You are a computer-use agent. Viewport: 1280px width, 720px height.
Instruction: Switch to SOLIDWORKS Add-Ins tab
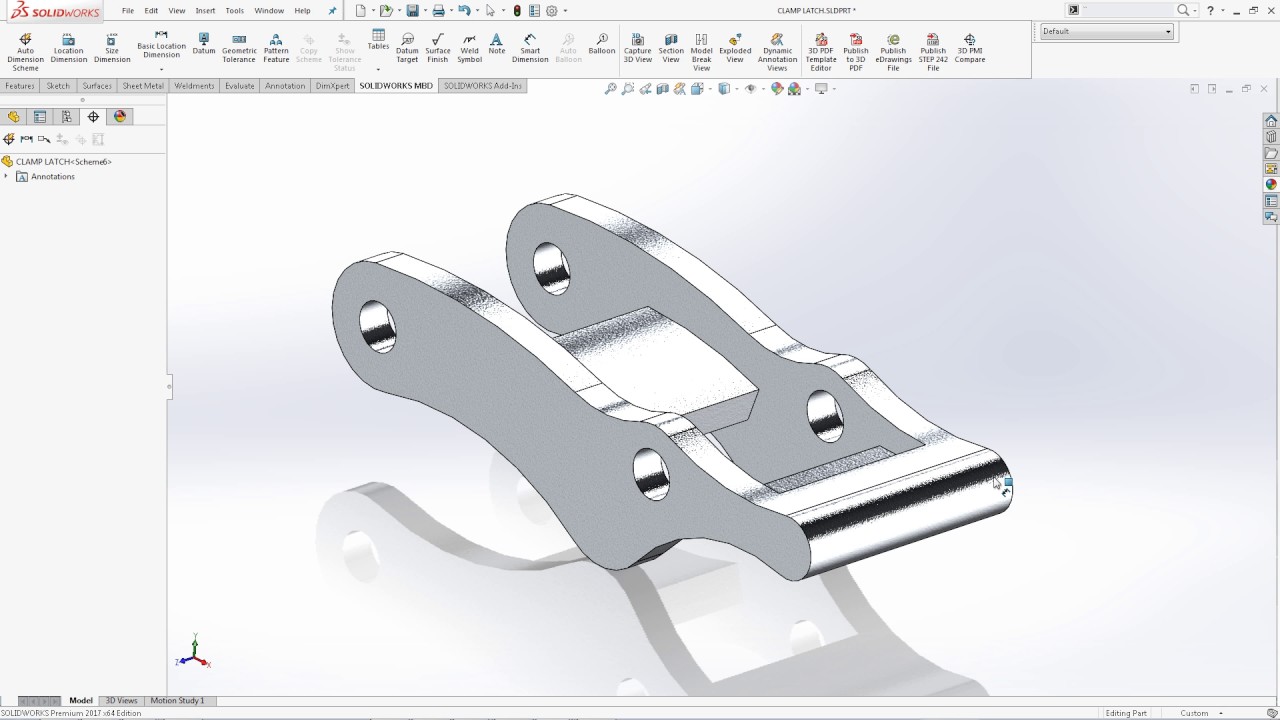coord(483,86)
